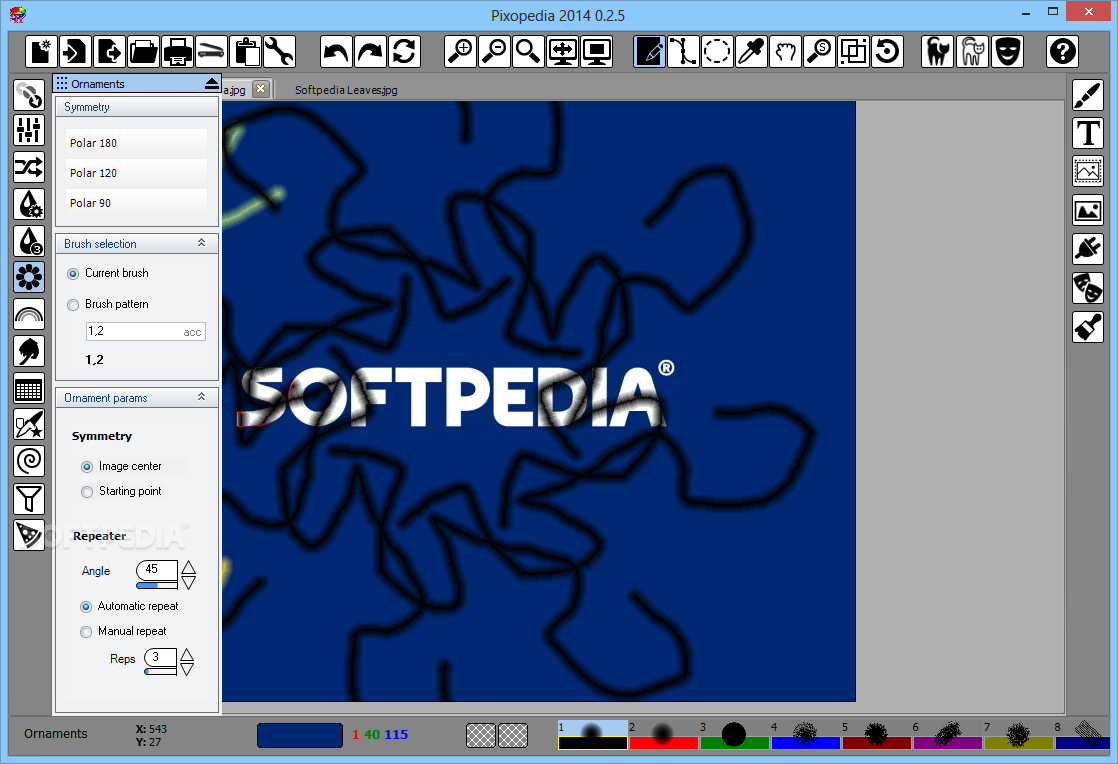Select brush preset 6 with purple swatch
Screen dimensions: 1118x764
coord(947,735)
